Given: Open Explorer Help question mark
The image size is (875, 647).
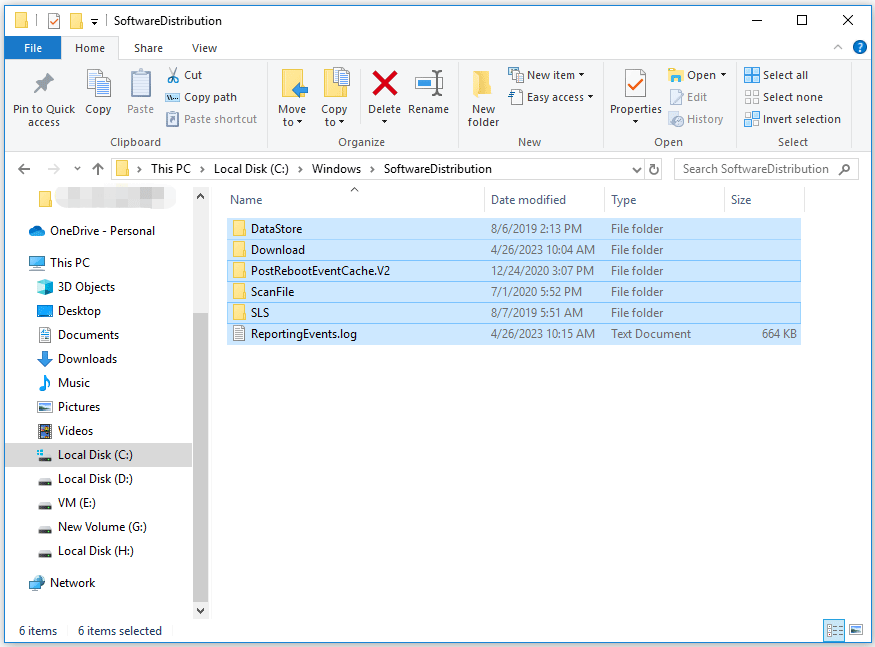Looking at the screenshot, I should point(859,47).
